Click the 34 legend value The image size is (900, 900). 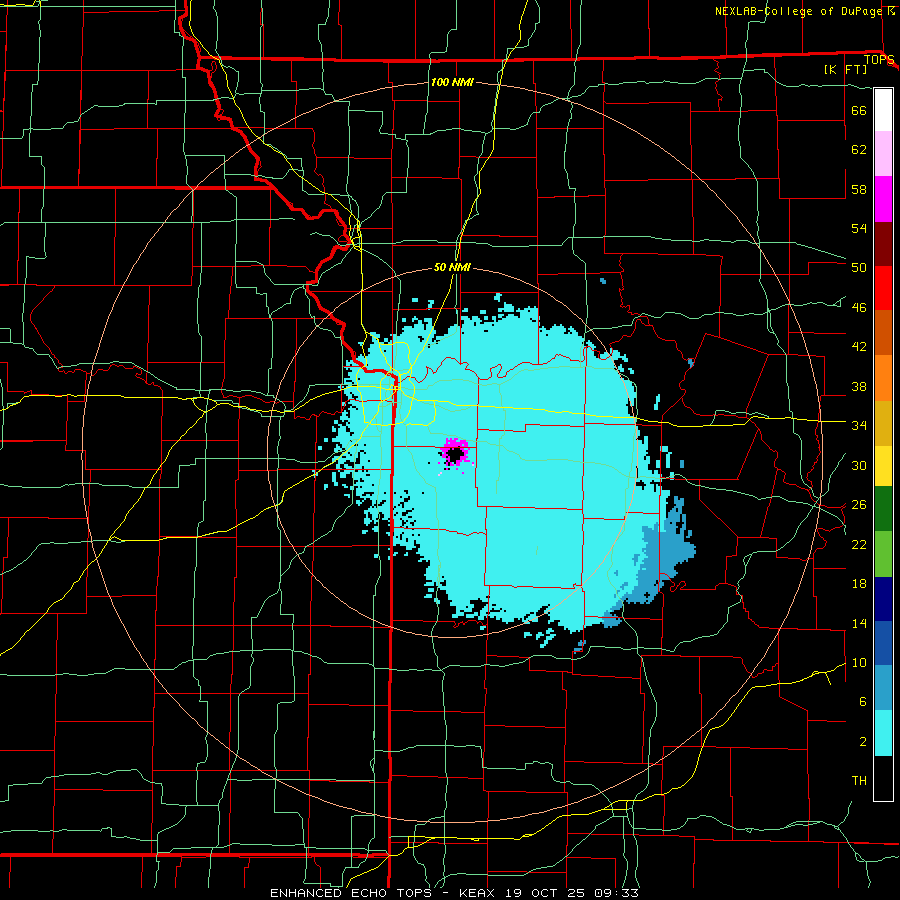point(859,426)
